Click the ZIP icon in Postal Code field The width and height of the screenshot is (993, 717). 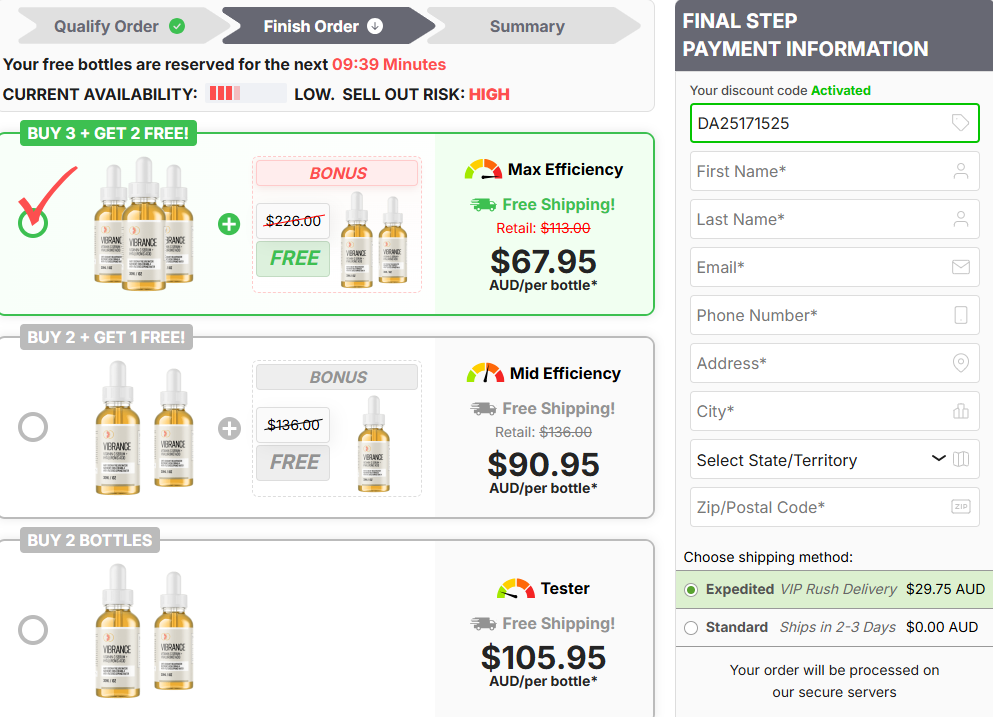point(961,506)
